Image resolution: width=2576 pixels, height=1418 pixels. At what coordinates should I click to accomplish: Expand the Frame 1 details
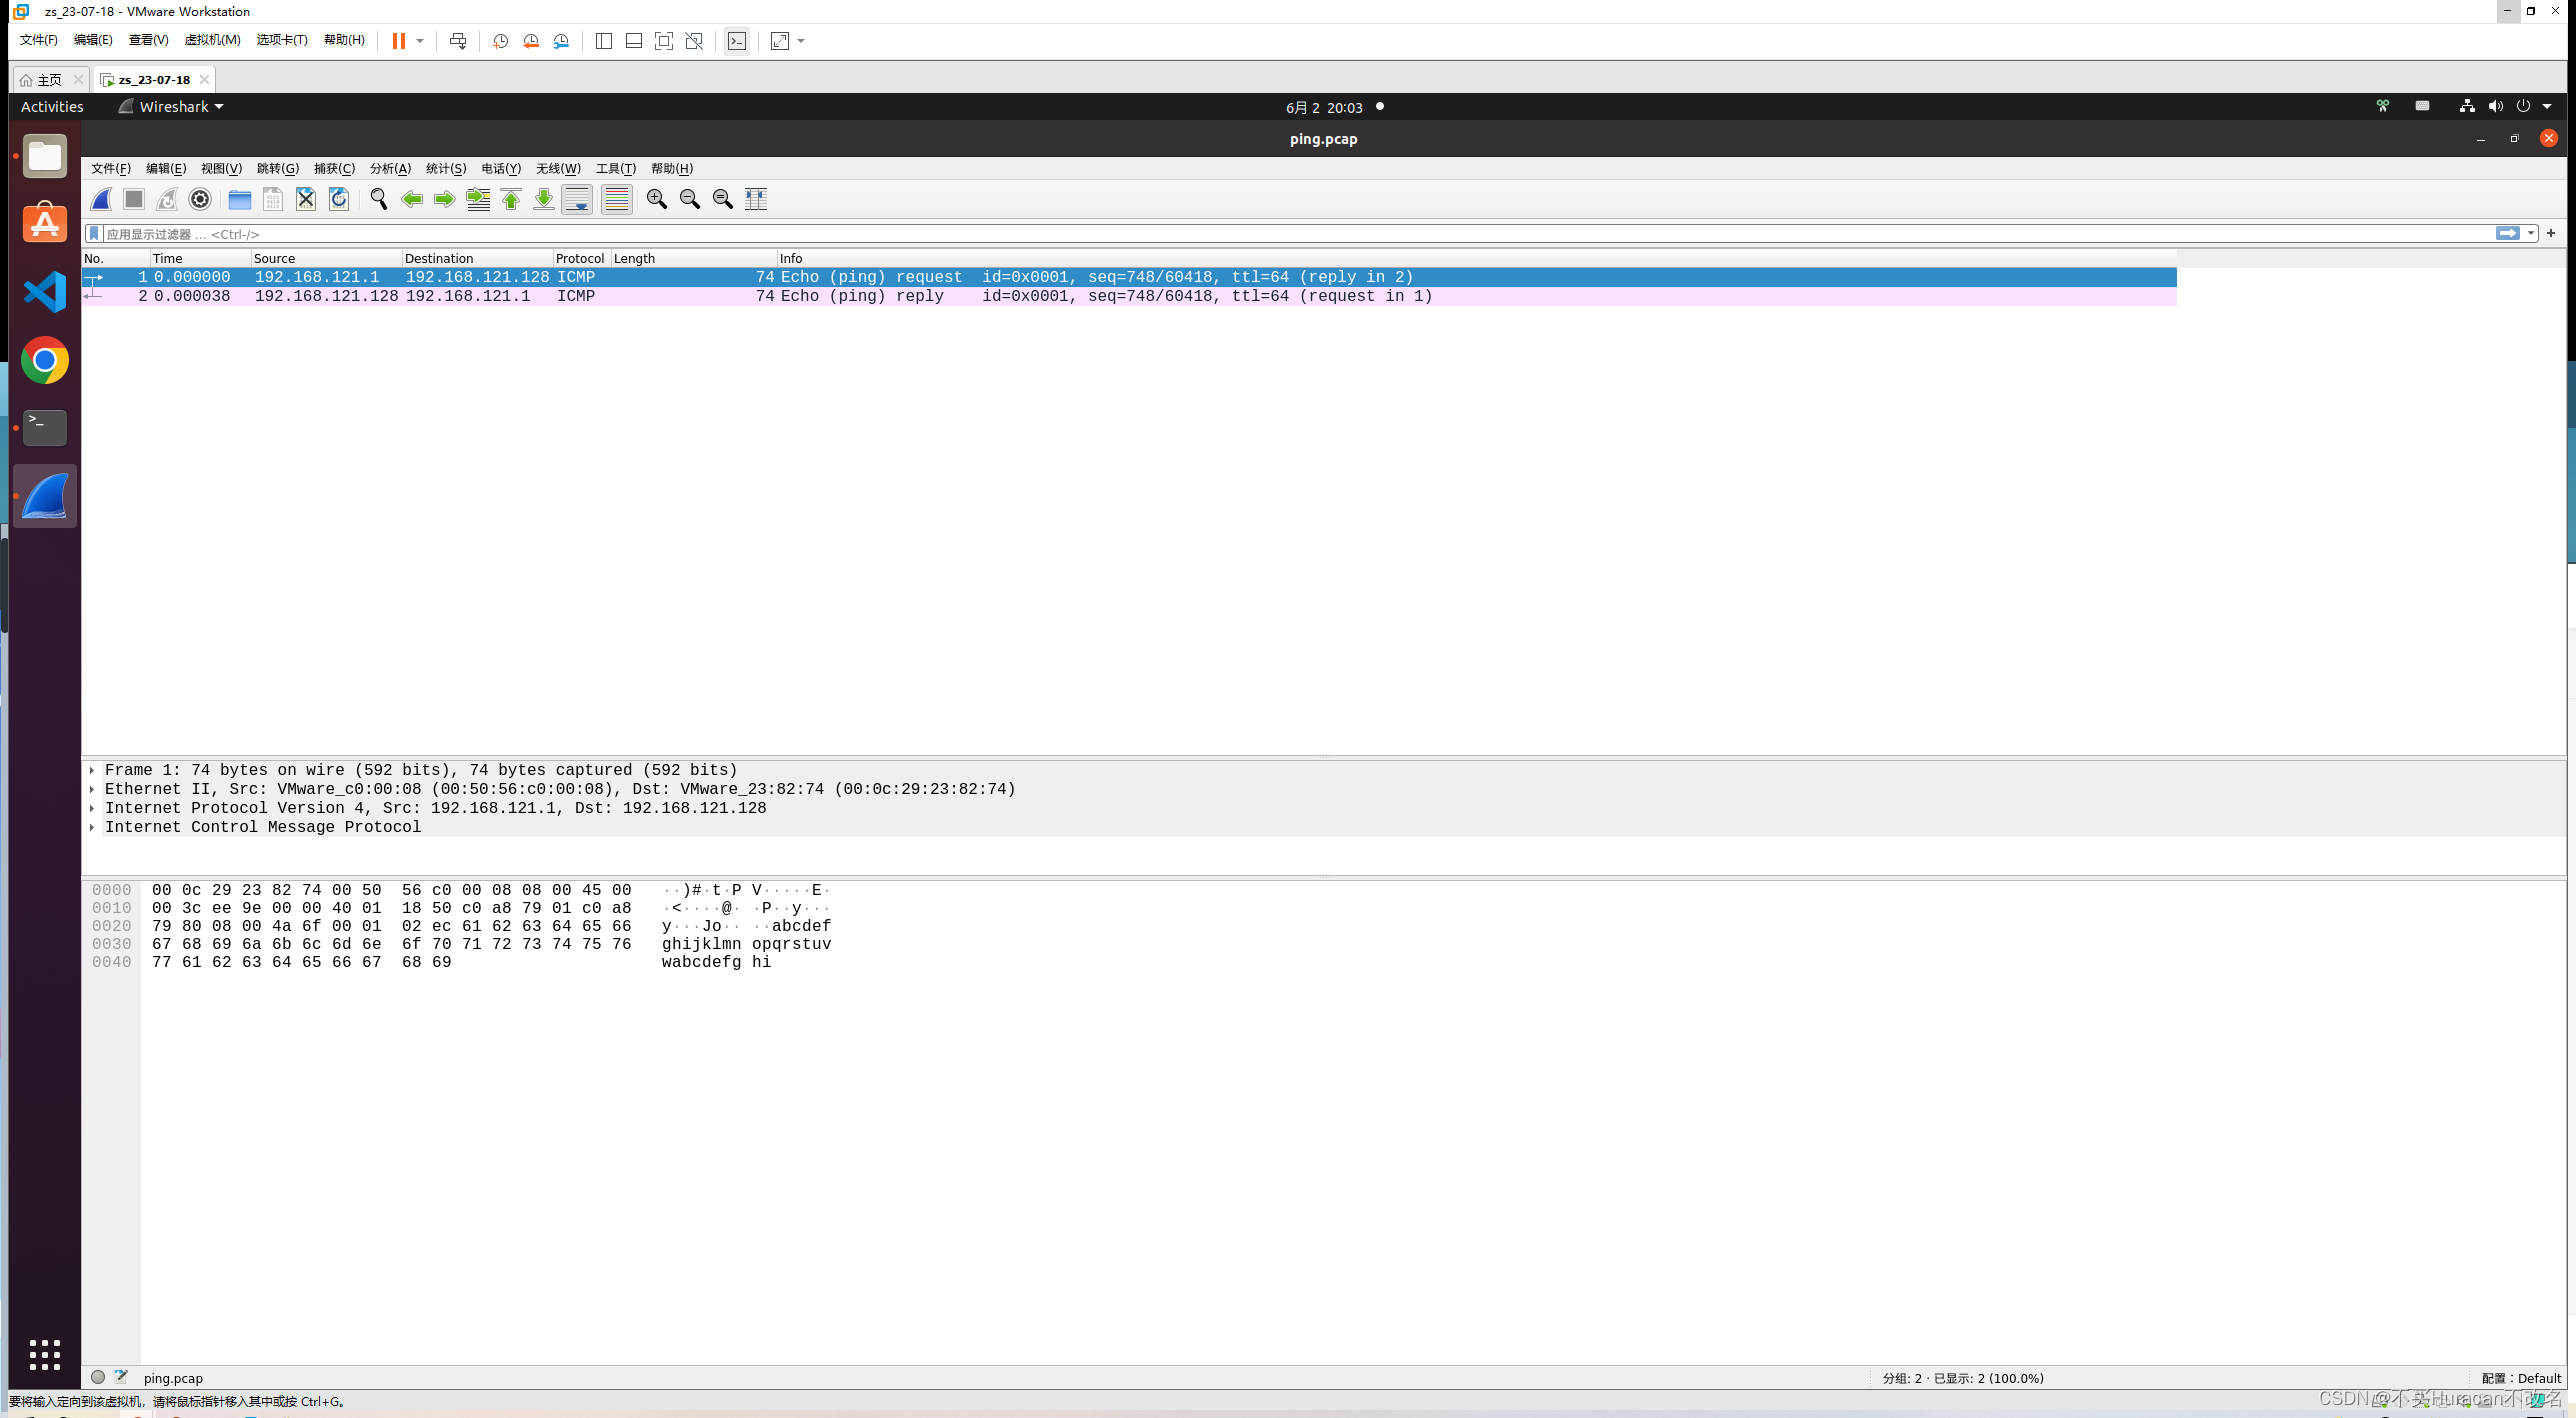point(92,770)
